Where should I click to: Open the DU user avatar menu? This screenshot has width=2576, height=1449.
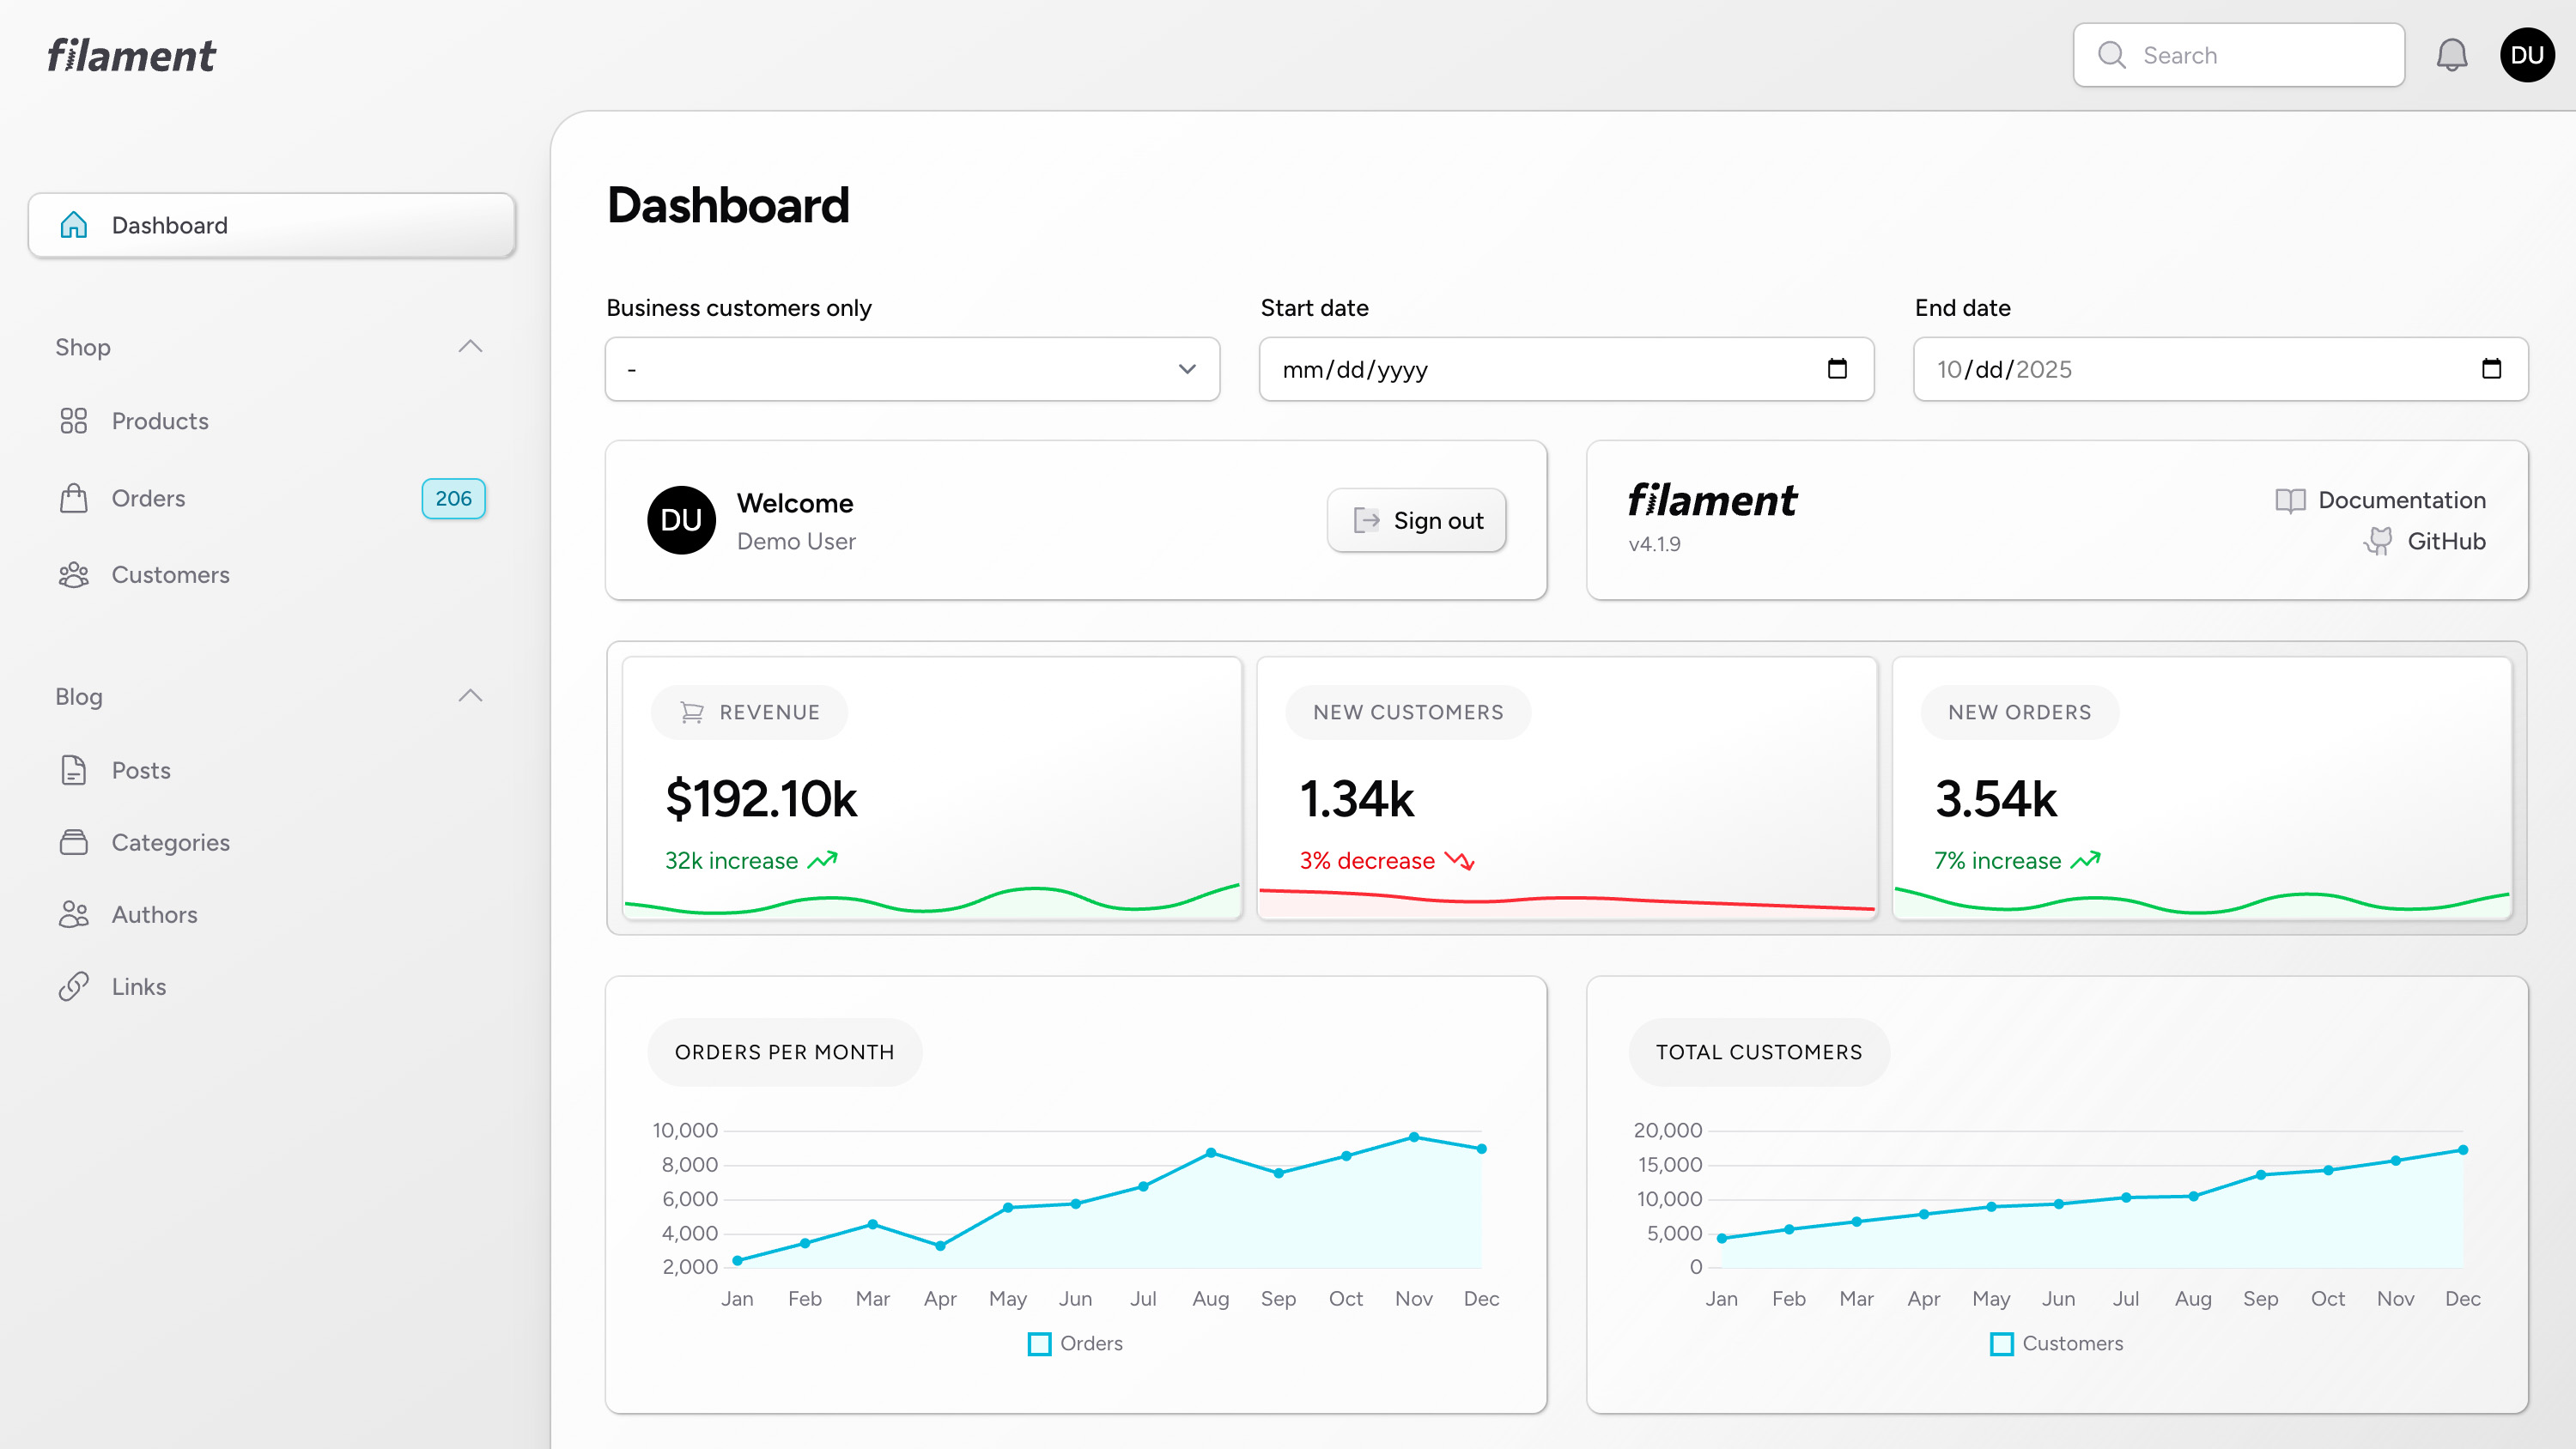tap(2527, 55)
